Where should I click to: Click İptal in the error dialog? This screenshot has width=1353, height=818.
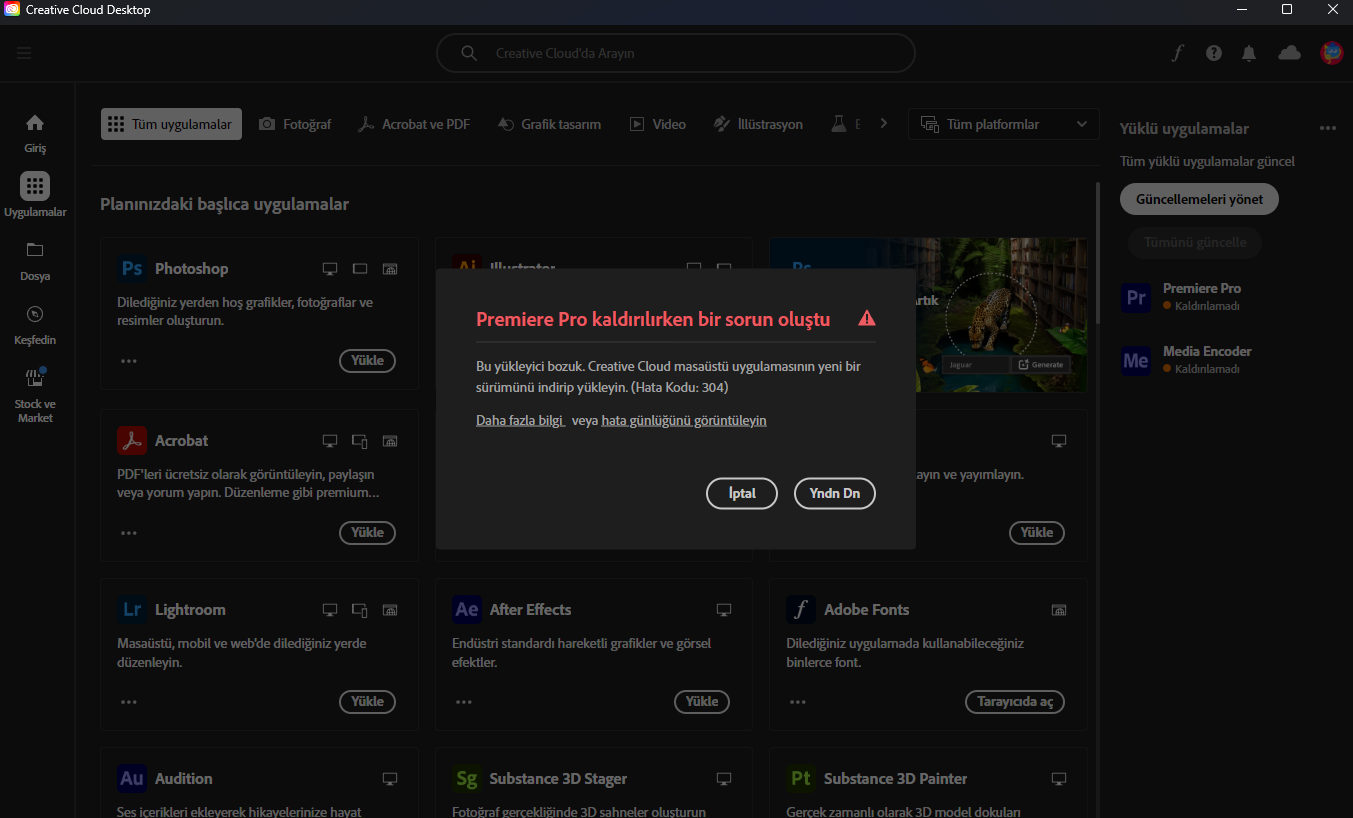coord(741,494)
